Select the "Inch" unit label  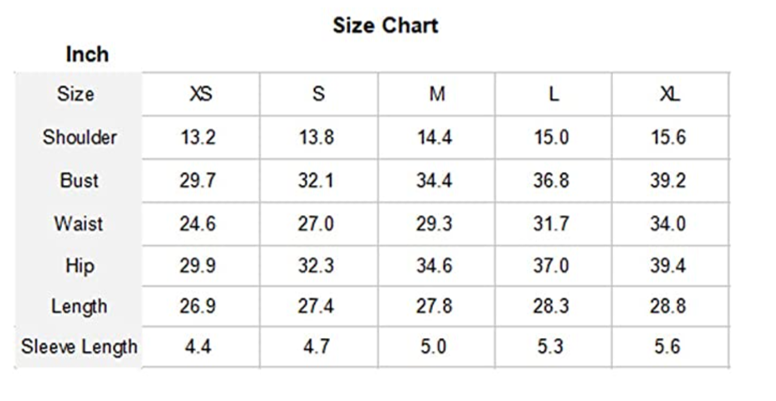[x=87, y=54]
